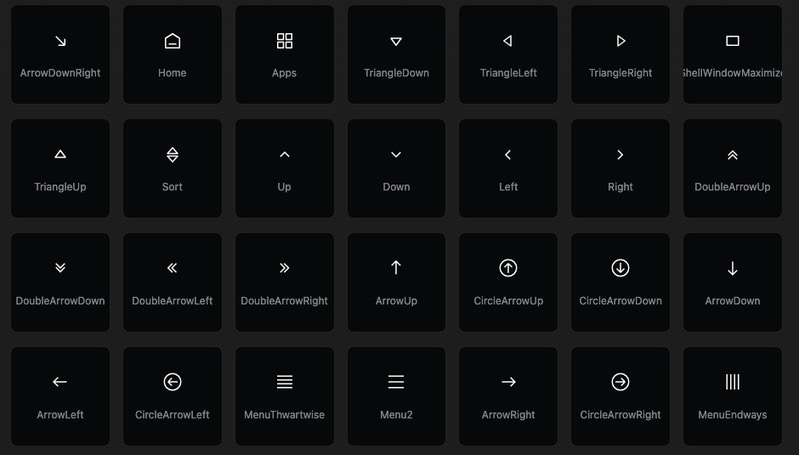Select the ArrowDownRight icon tile
Screen dimensions: 799x455
coord(60,55)
